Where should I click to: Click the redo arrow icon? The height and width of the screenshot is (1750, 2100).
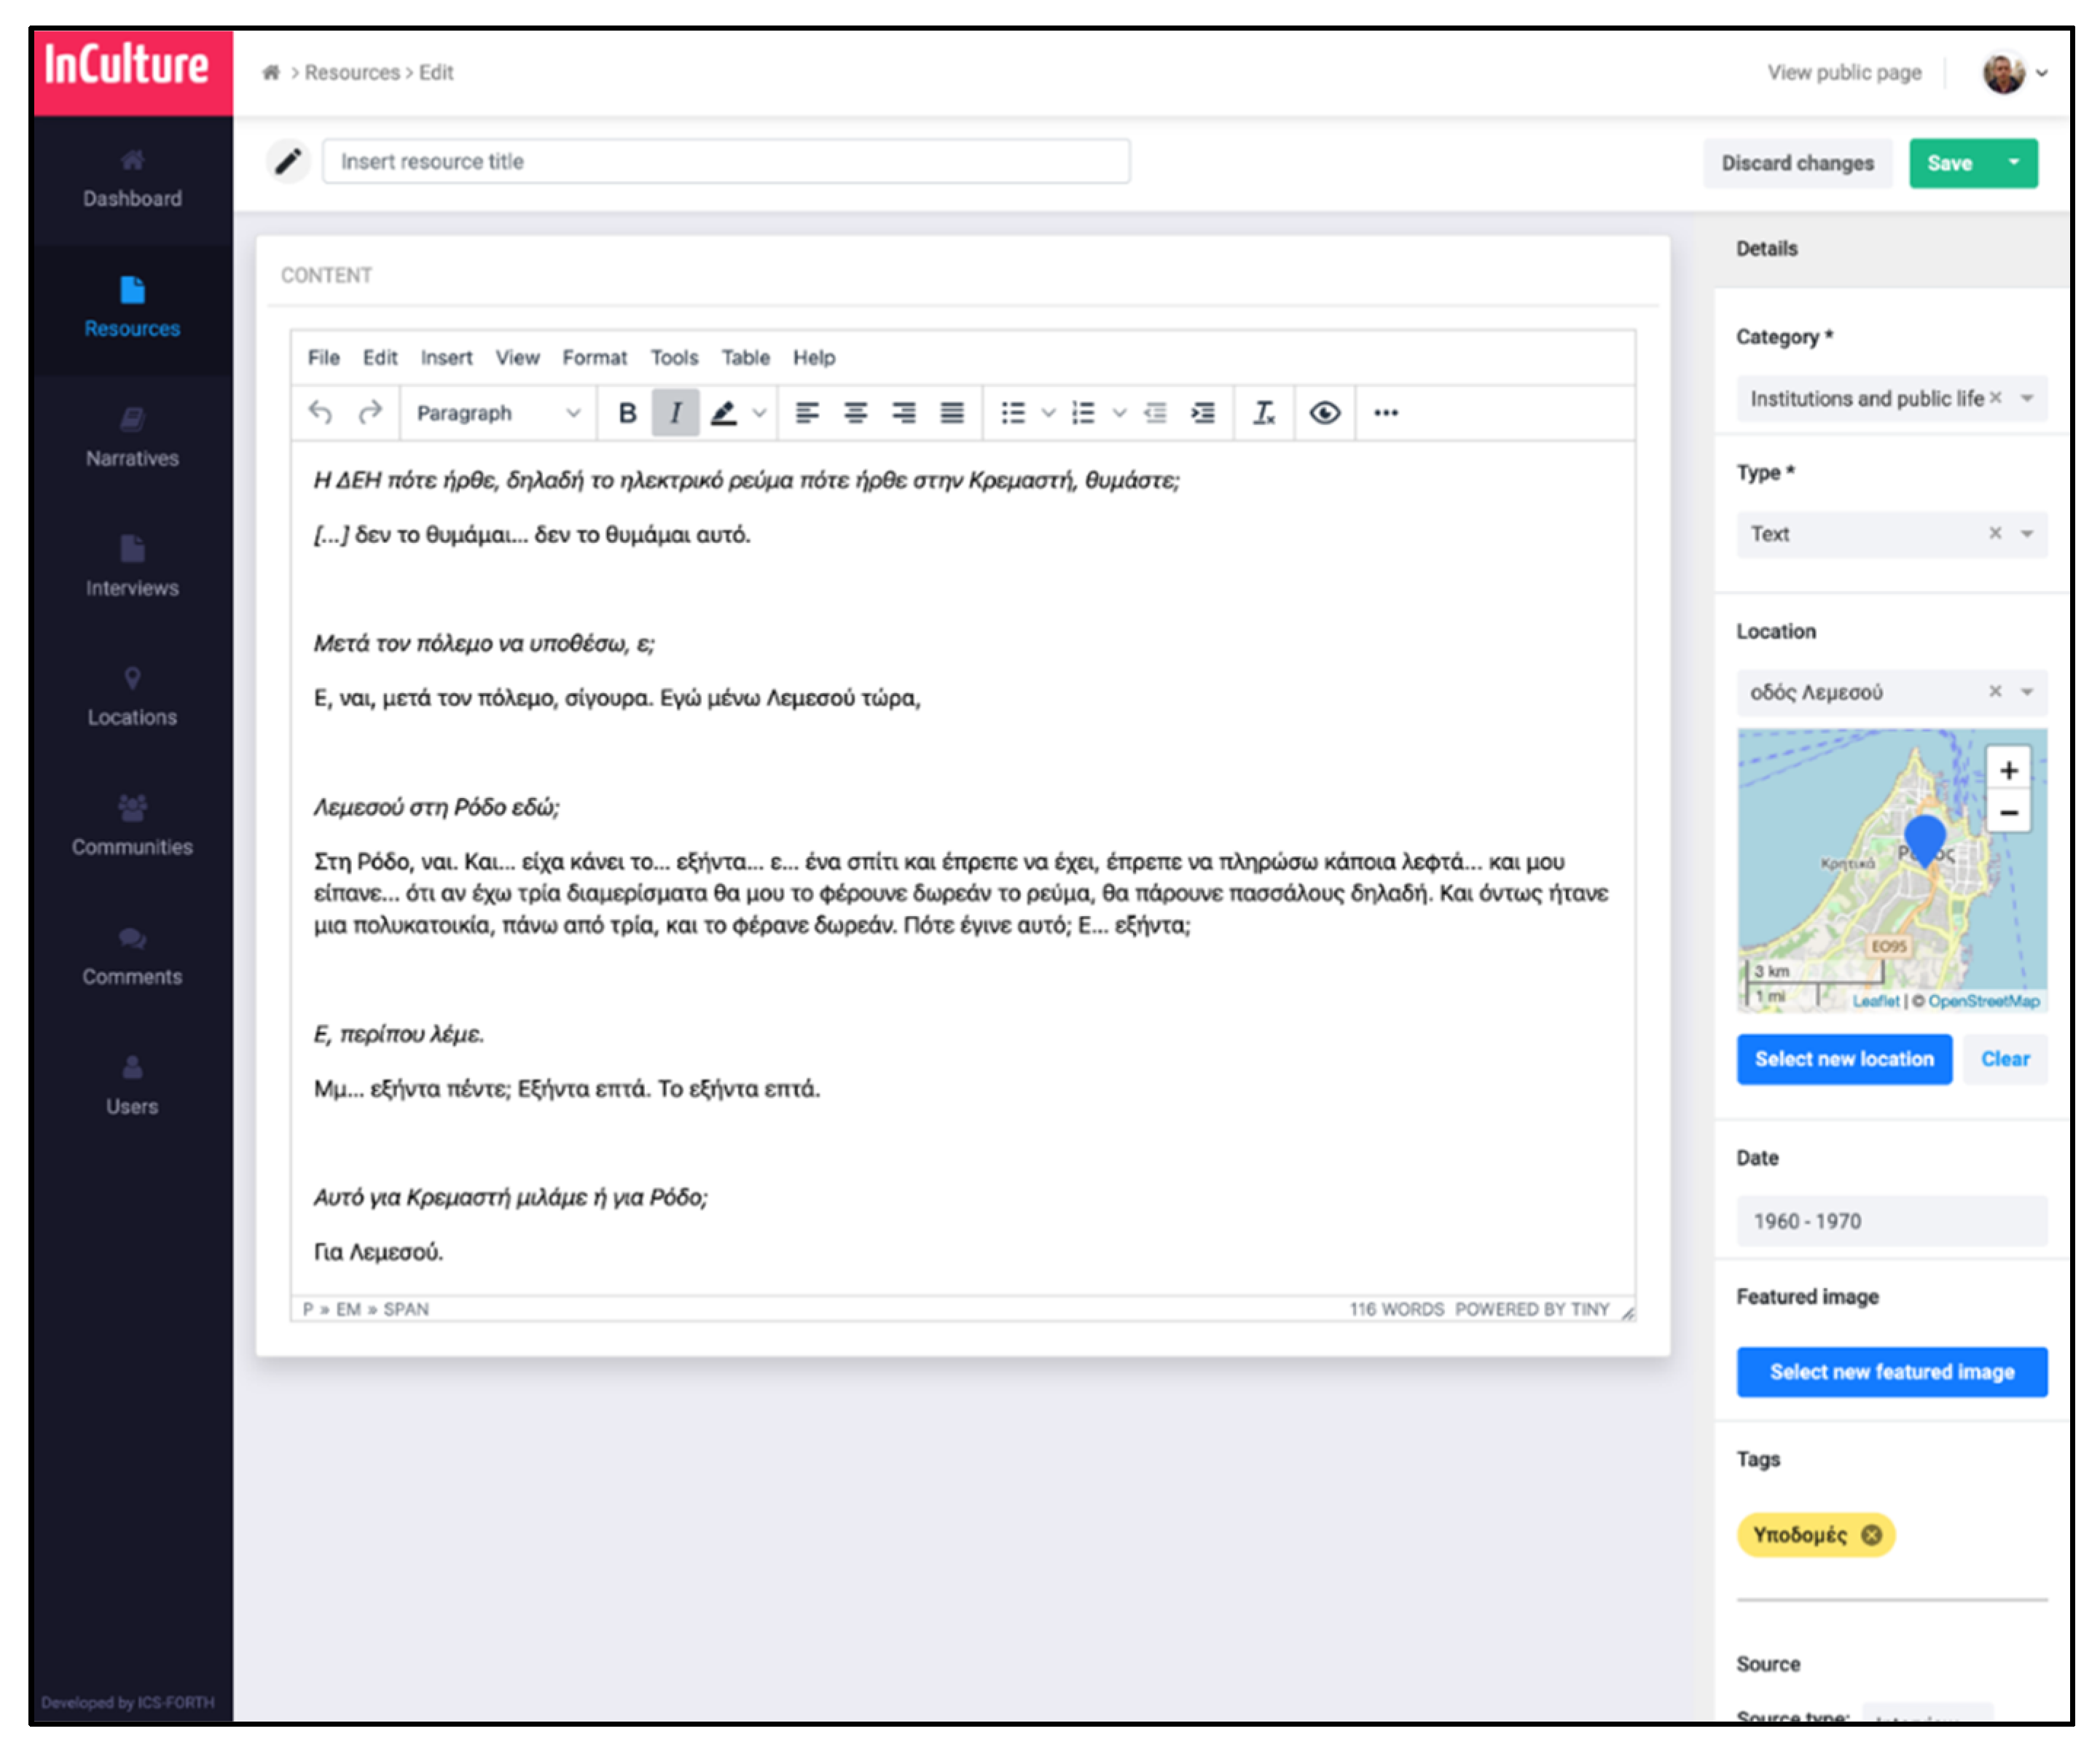pos(370,413)
